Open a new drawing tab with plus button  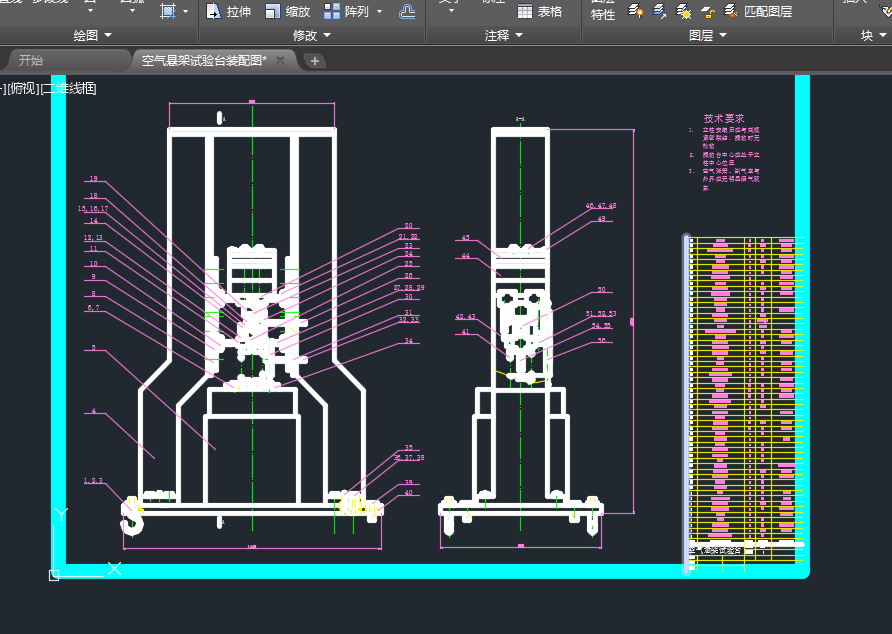tap(314, 61)
